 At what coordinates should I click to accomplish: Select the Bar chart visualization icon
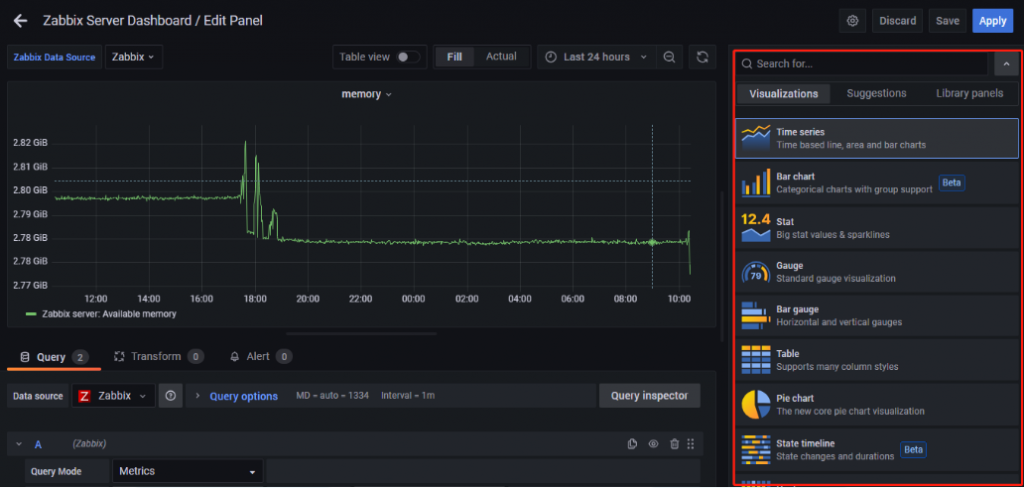[756, 182]
